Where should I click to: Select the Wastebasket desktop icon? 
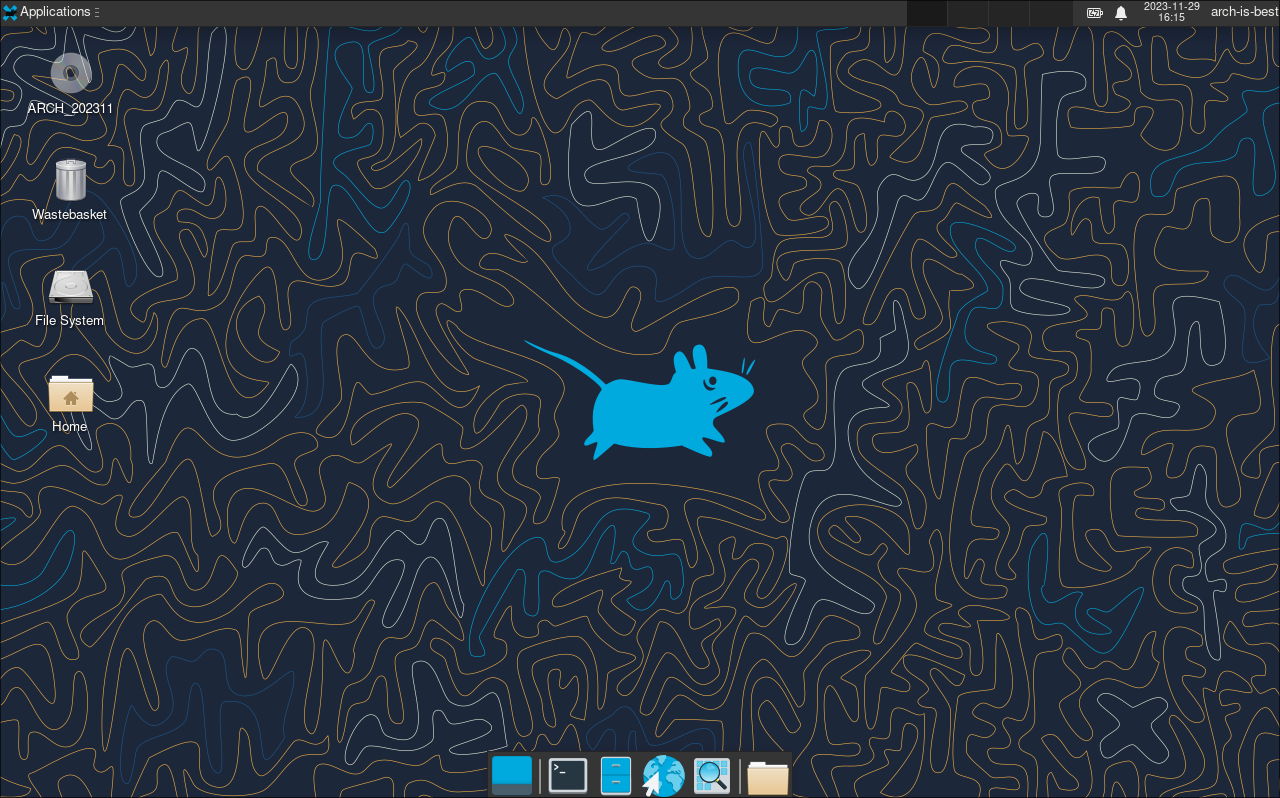click(x=70, y=181)
